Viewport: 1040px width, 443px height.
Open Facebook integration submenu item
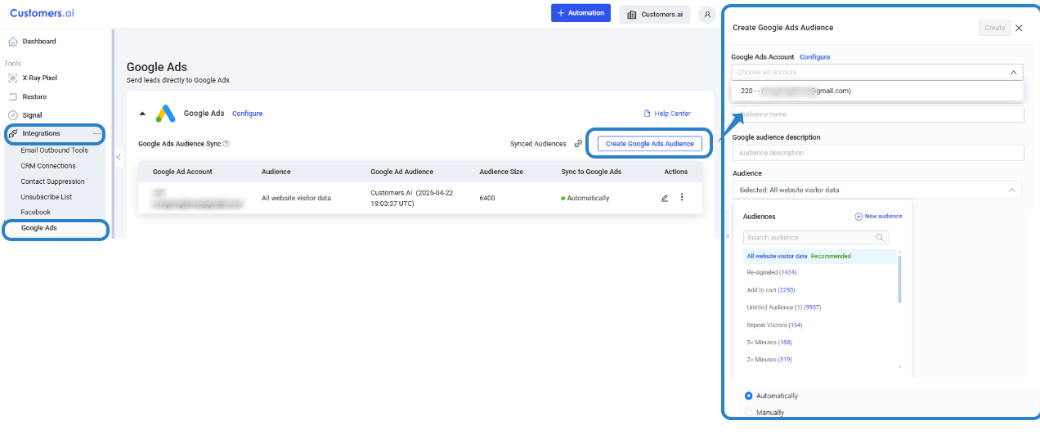point(35,212)
